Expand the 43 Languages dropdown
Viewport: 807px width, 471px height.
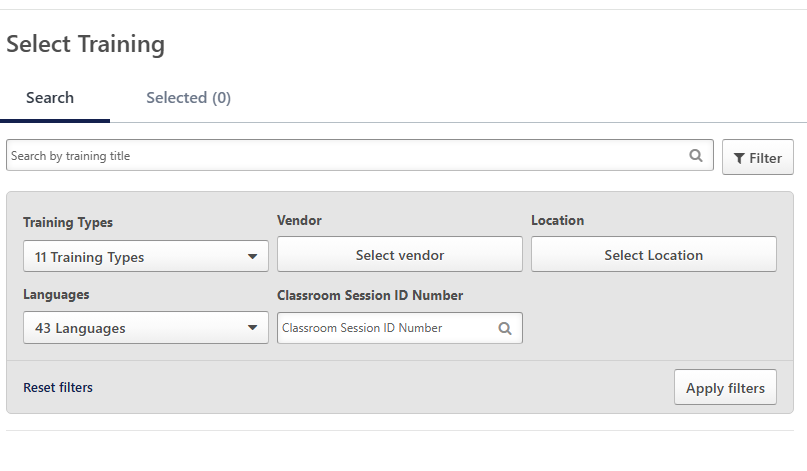coord(145,328)
